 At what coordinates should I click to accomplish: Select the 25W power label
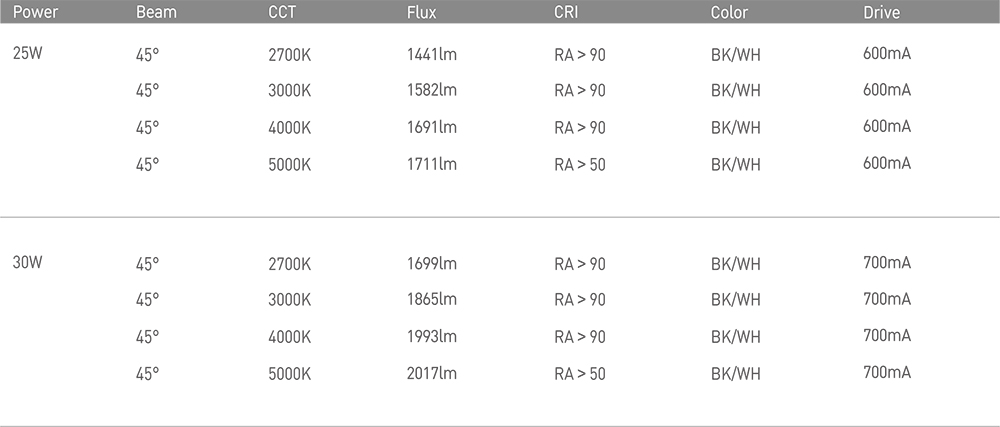[27, 54]
